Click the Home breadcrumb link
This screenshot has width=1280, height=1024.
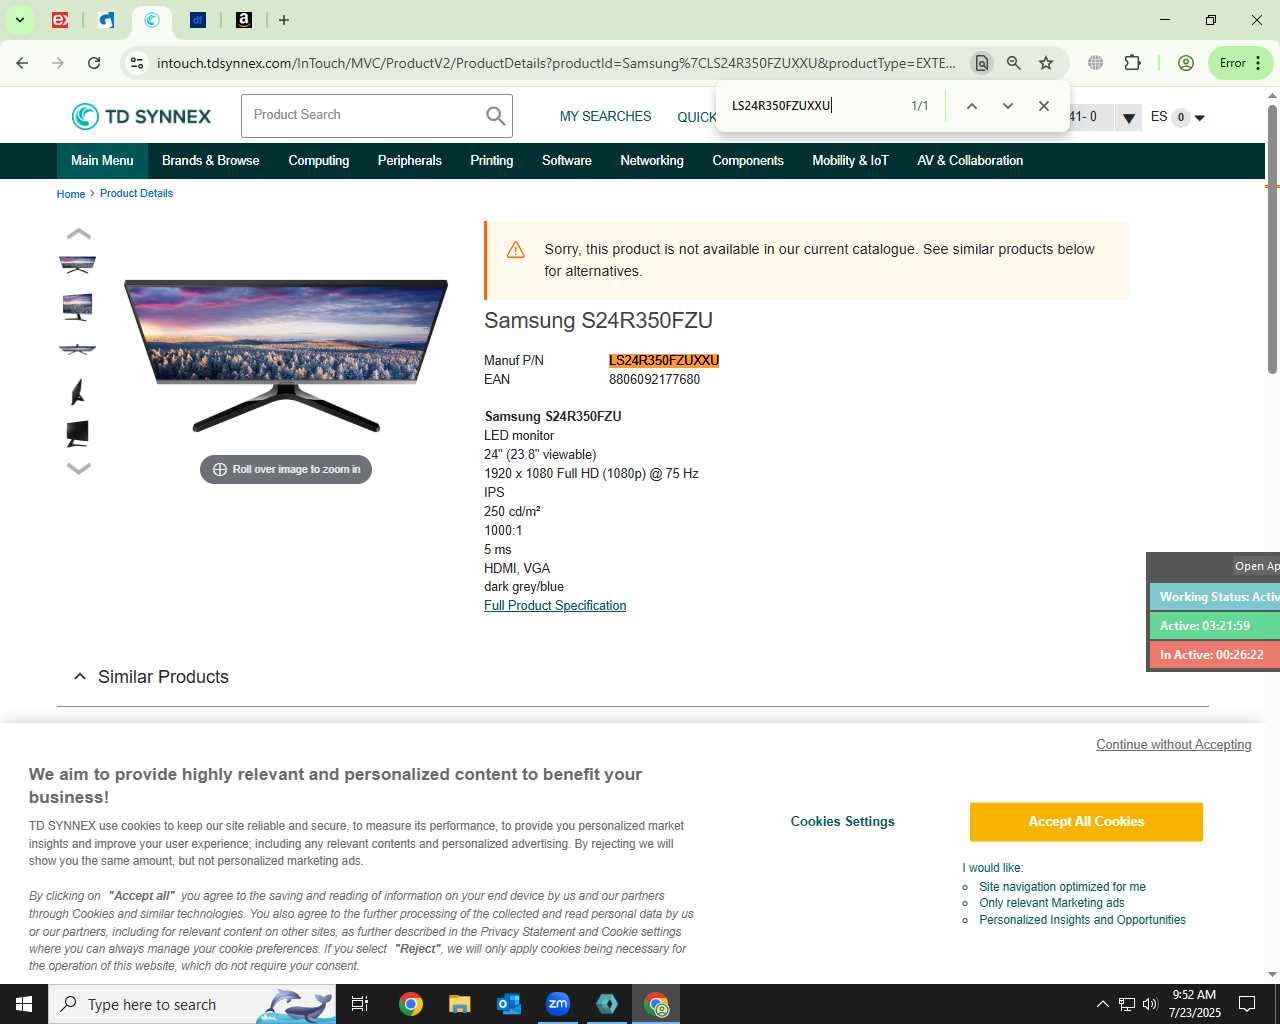pyautogui.click(x=71, y=194)
